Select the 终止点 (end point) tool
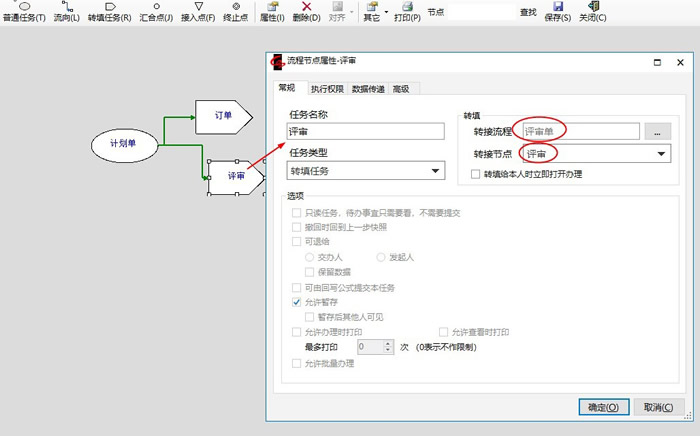 tap(236, 12)
